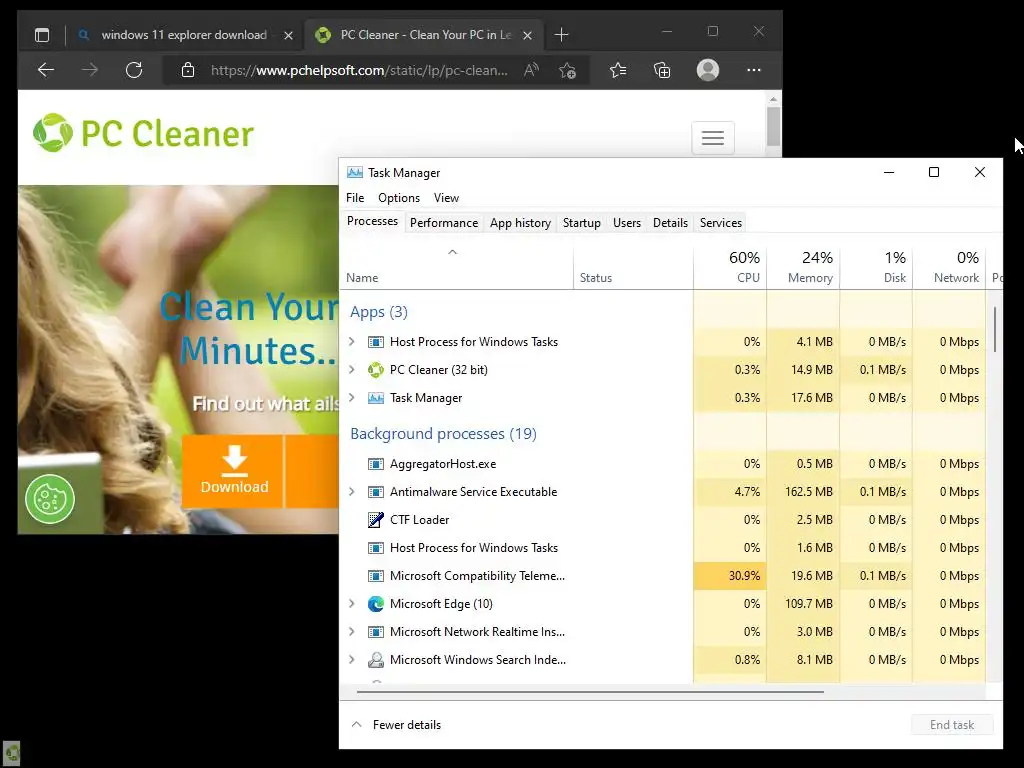The width and height of the screenshot is (1024, 768).
Task: Select the AggregatorHost.exe process row
Action: 663,464
